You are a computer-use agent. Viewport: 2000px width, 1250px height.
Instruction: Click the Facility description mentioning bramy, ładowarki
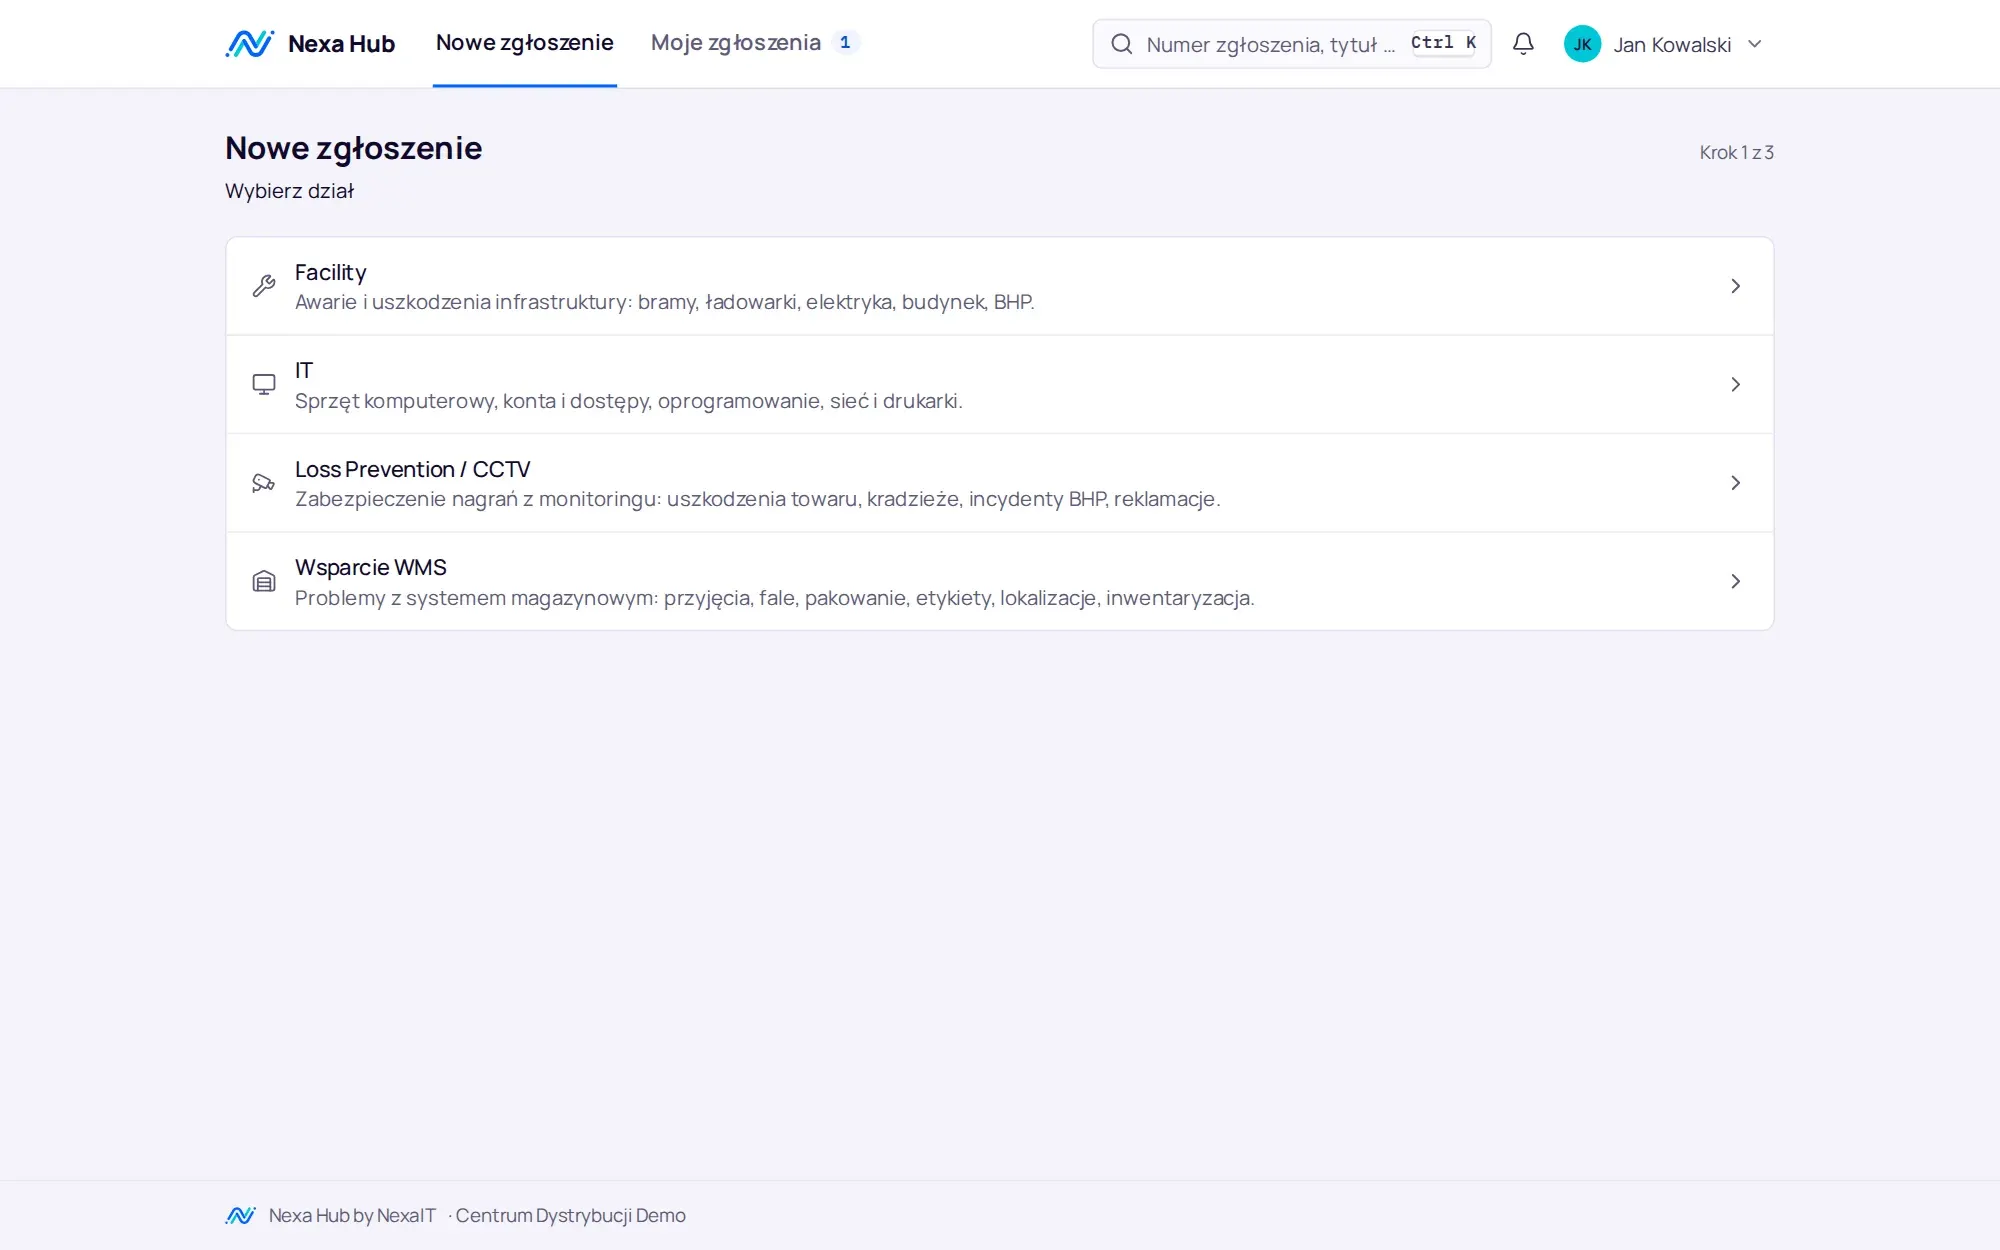pos(665,302)
